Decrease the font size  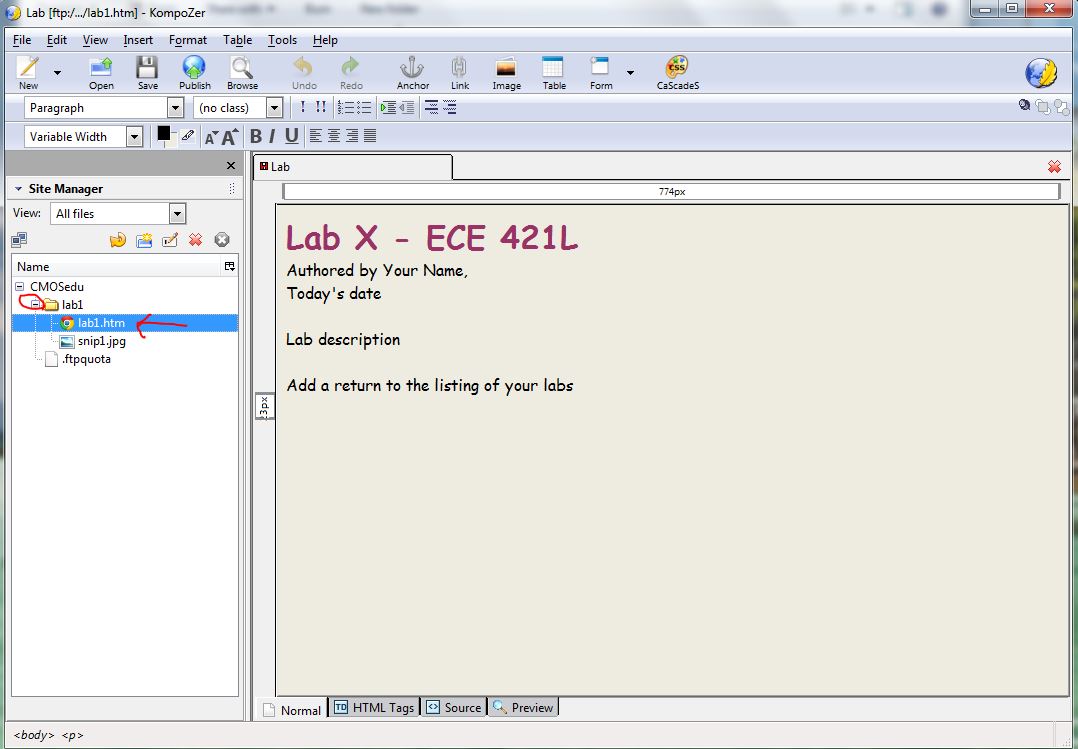tap(211, 138)
